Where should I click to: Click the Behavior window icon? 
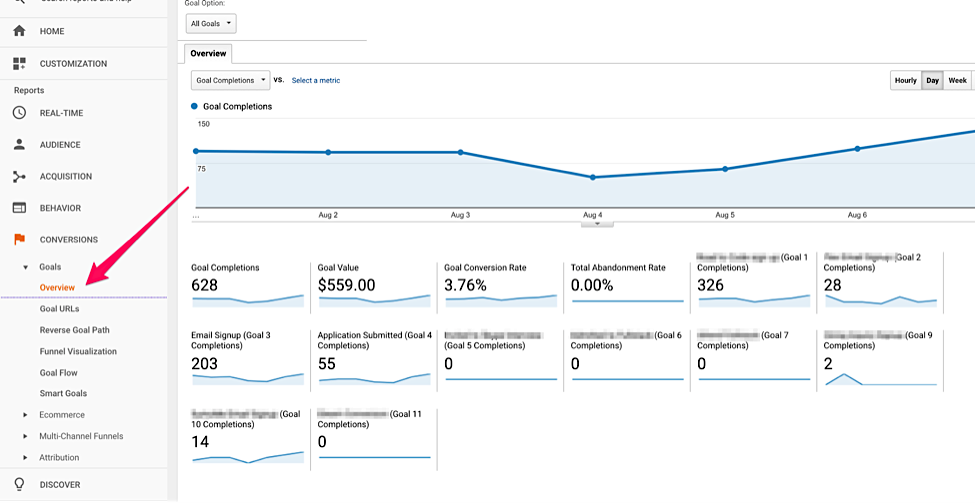(x=19, y=208)
